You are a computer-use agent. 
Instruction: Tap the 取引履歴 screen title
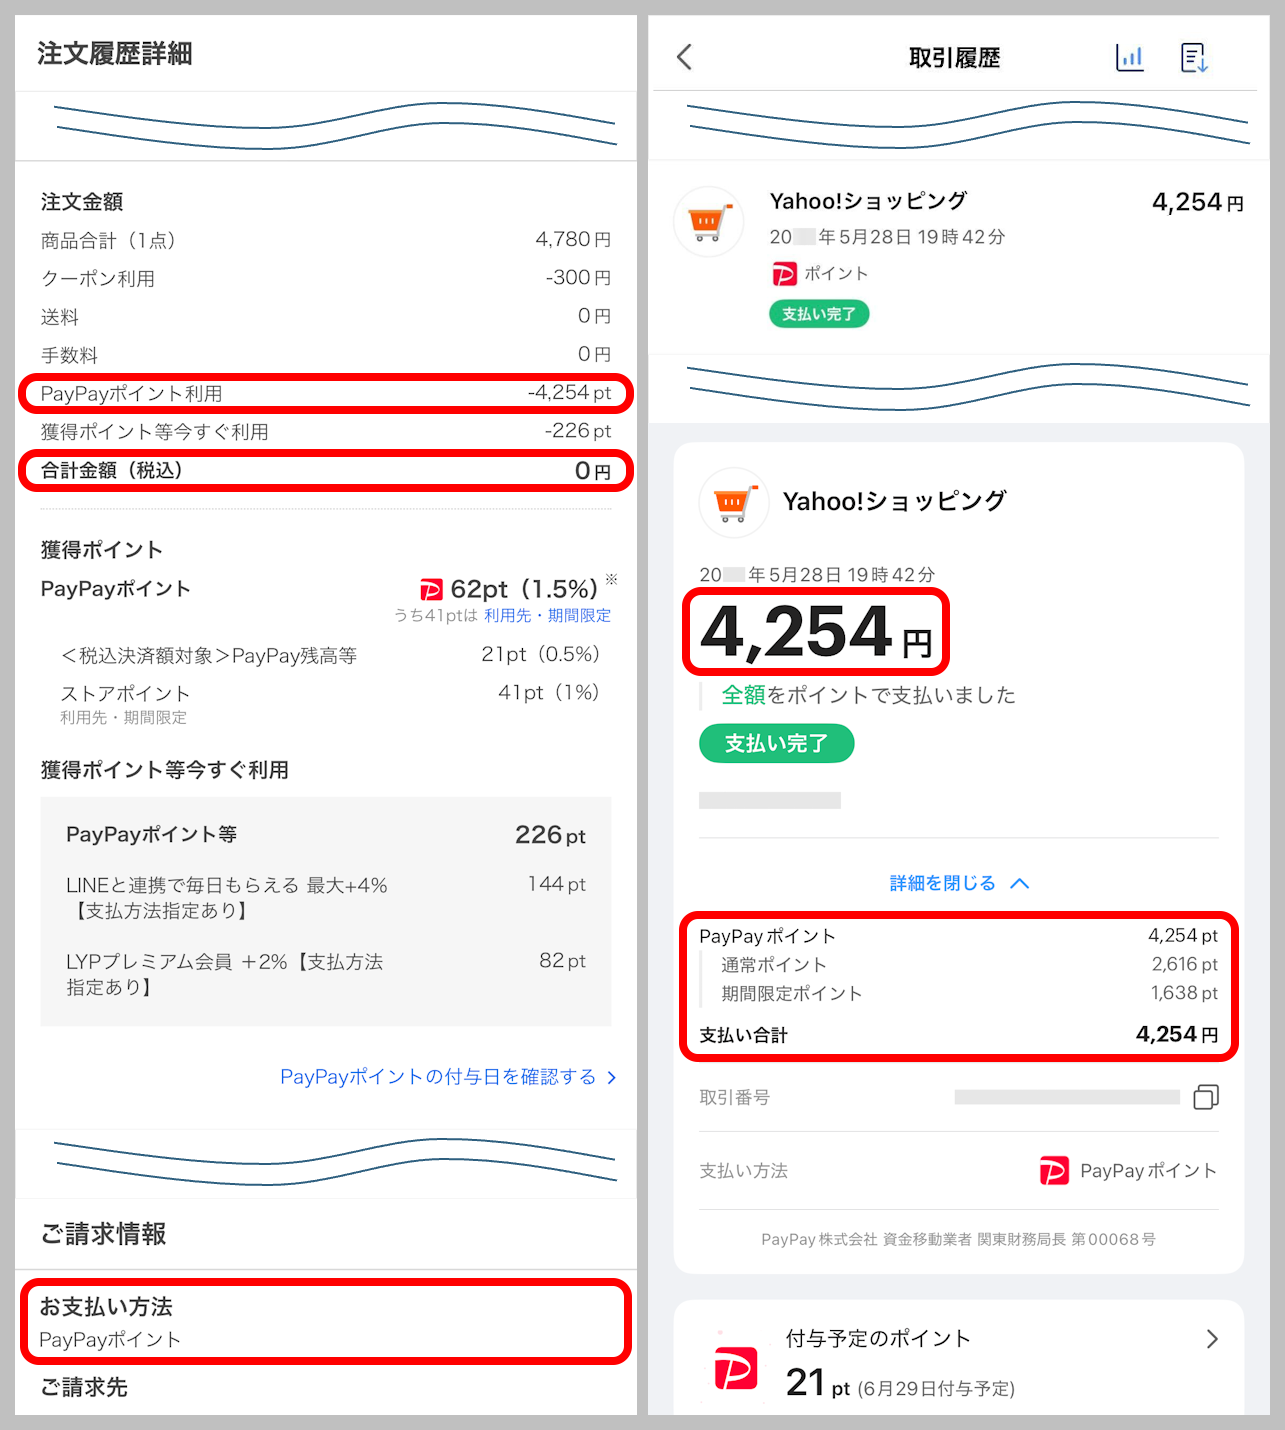pyautogui.click(x=954, y=58)
